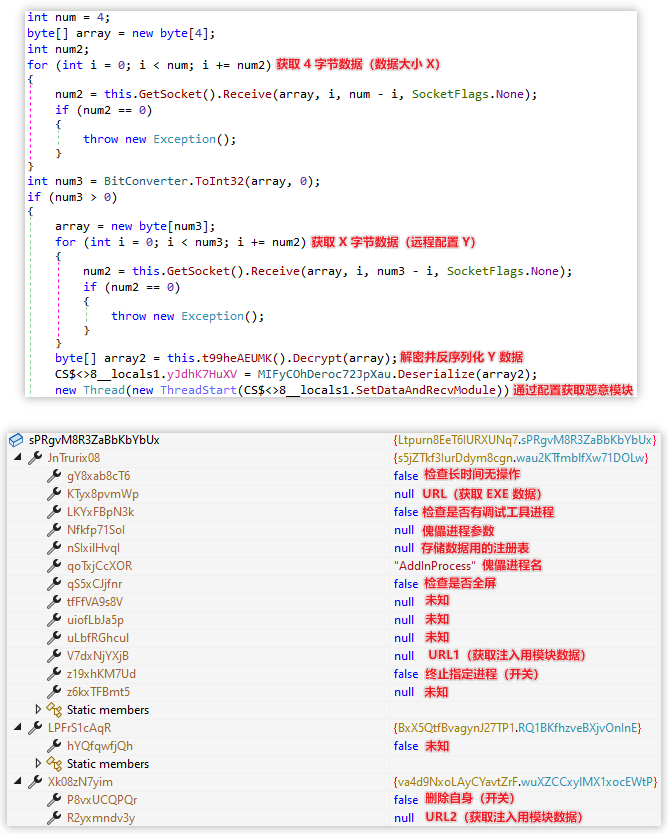668x834 pixels.
Task: Collapse the JnTrurix08 node
Action: coord(18,457)
